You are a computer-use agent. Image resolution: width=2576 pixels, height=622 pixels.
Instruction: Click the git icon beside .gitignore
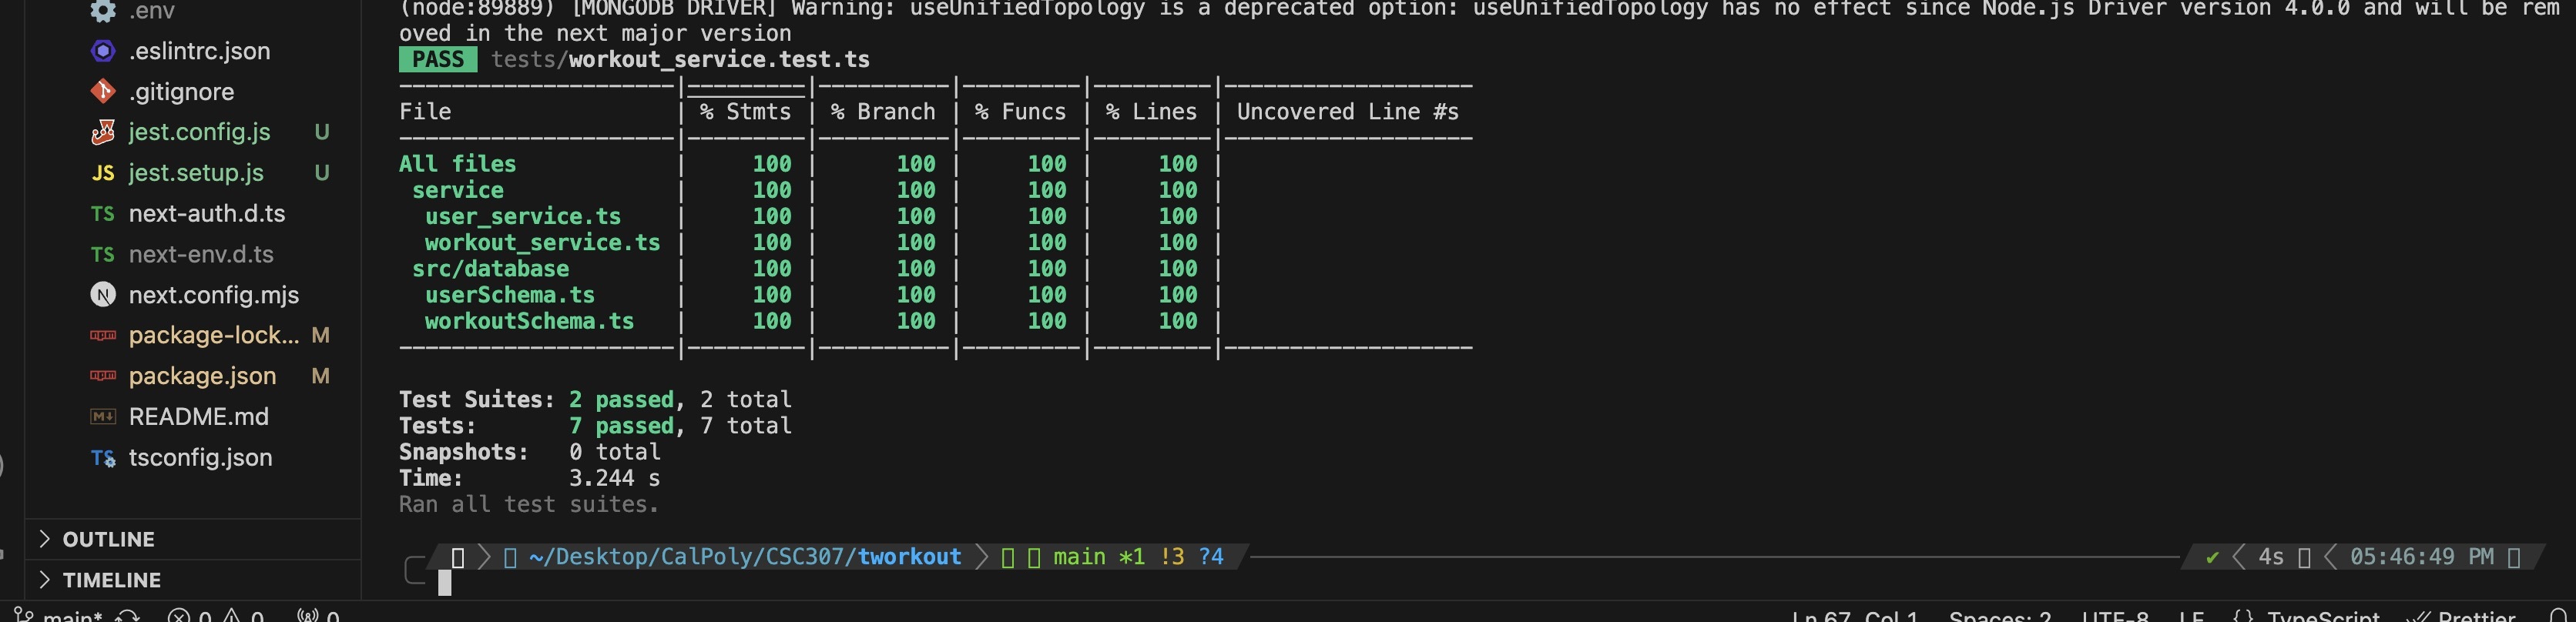(x=103, y=92)
